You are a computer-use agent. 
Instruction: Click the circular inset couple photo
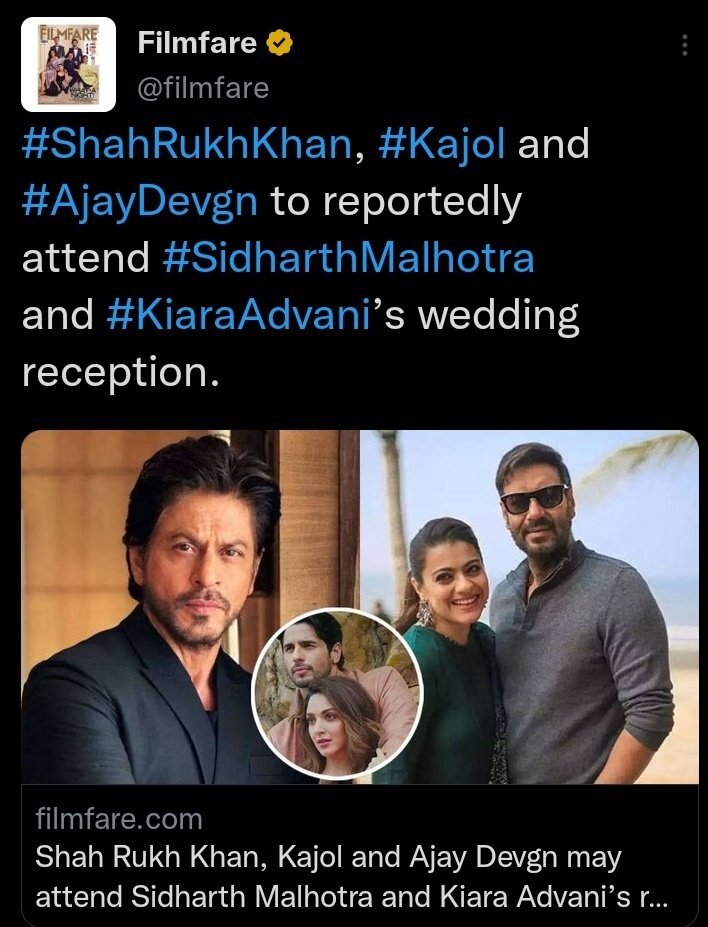(337, 693)
